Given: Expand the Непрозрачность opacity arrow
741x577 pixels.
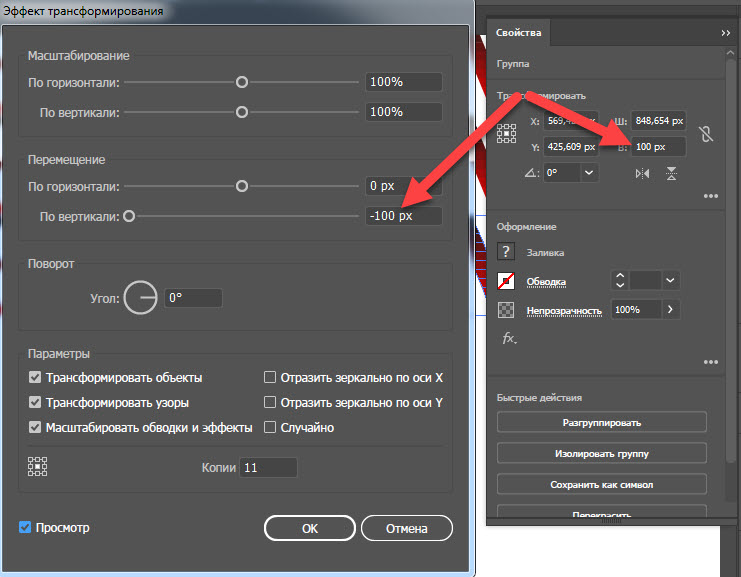Looking at the screenshot, I should pos(670,310).
